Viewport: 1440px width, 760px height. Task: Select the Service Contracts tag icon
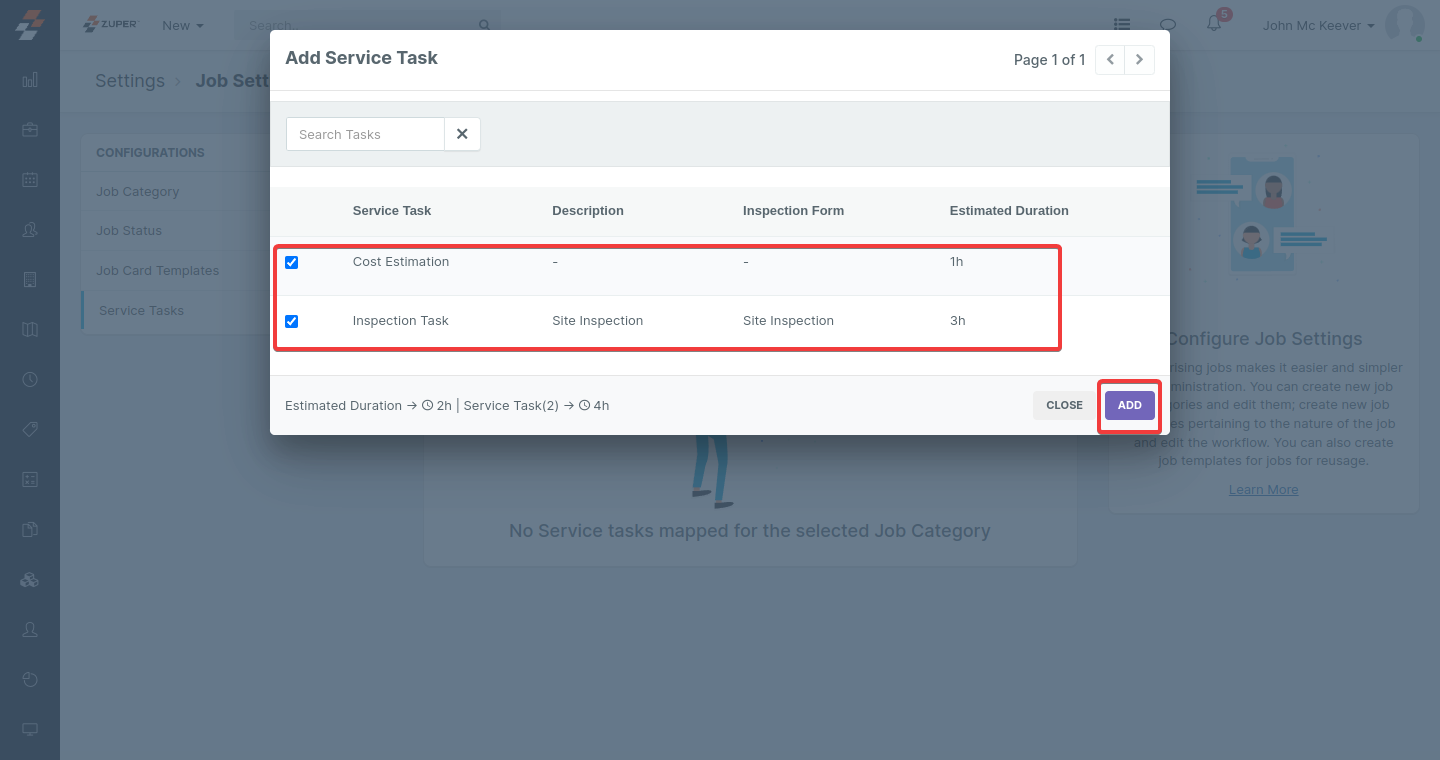click(x=30, y=429)
